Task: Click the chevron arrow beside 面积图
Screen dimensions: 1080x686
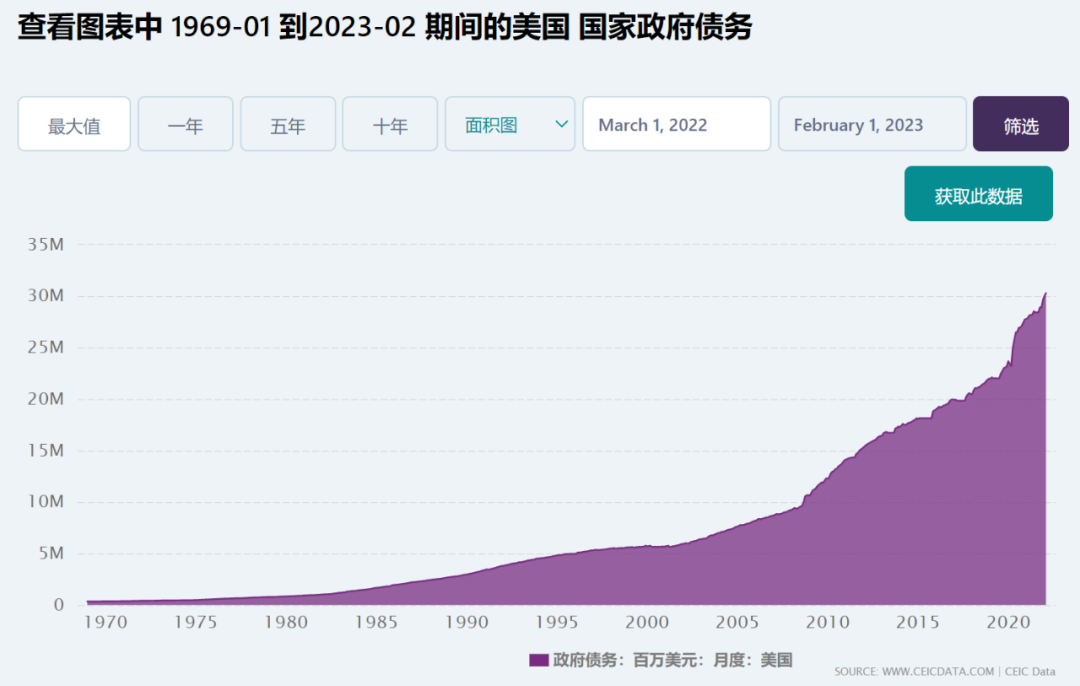Action: pos(561,124)
